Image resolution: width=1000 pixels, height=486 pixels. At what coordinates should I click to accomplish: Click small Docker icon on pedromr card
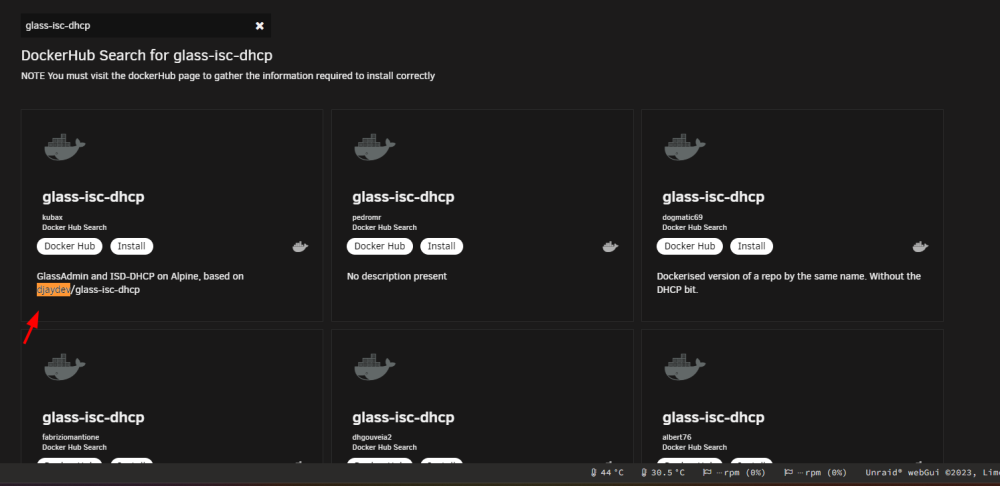coord(610,247)
